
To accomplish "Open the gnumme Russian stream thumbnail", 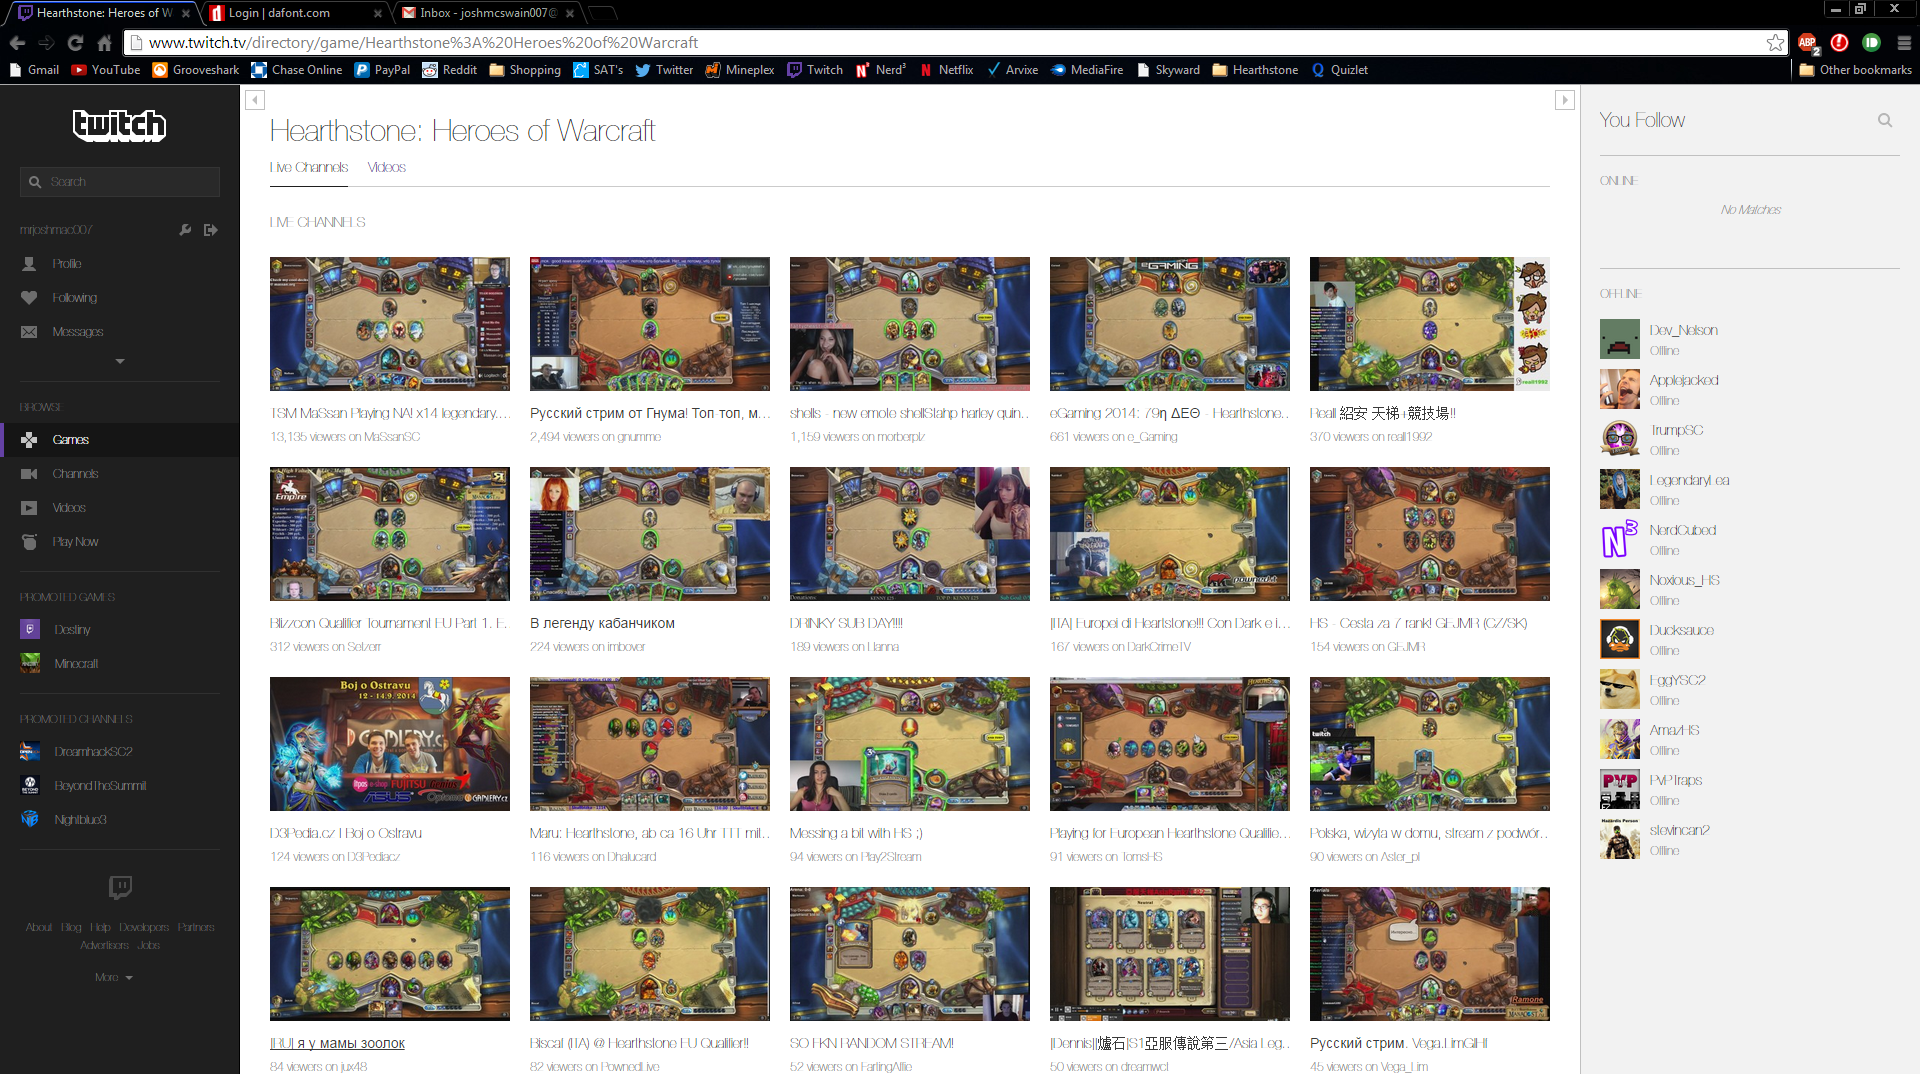I will 650,324.
